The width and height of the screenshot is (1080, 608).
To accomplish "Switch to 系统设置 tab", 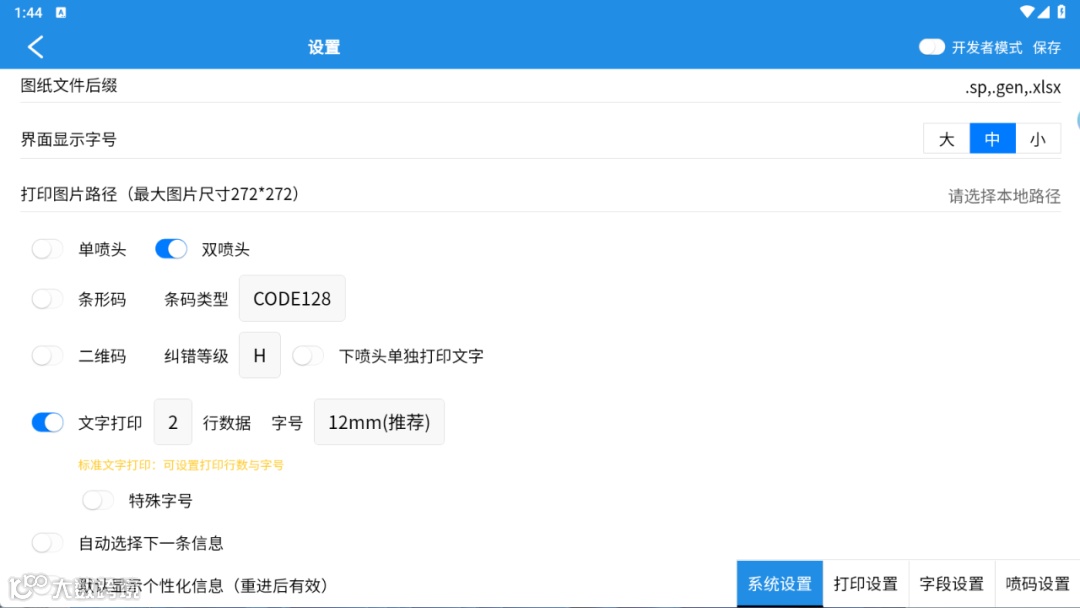I will [x=780, y=584].
